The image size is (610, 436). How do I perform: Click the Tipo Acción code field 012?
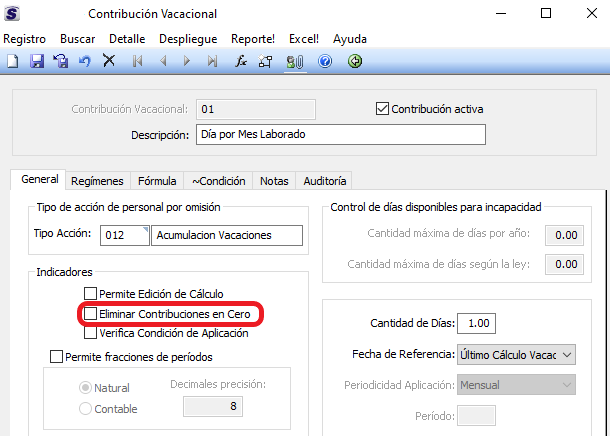(124, 235)
